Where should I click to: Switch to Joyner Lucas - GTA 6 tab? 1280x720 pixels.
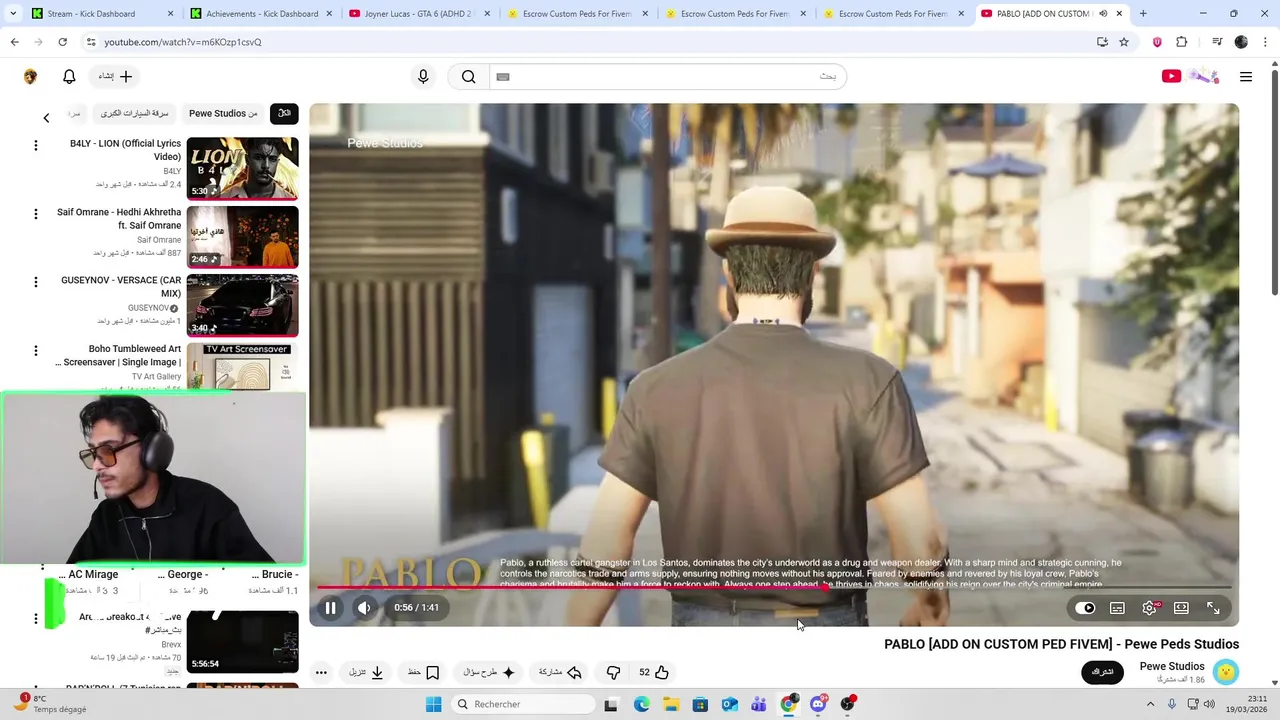pyautogui.click(x=420, y=14)
